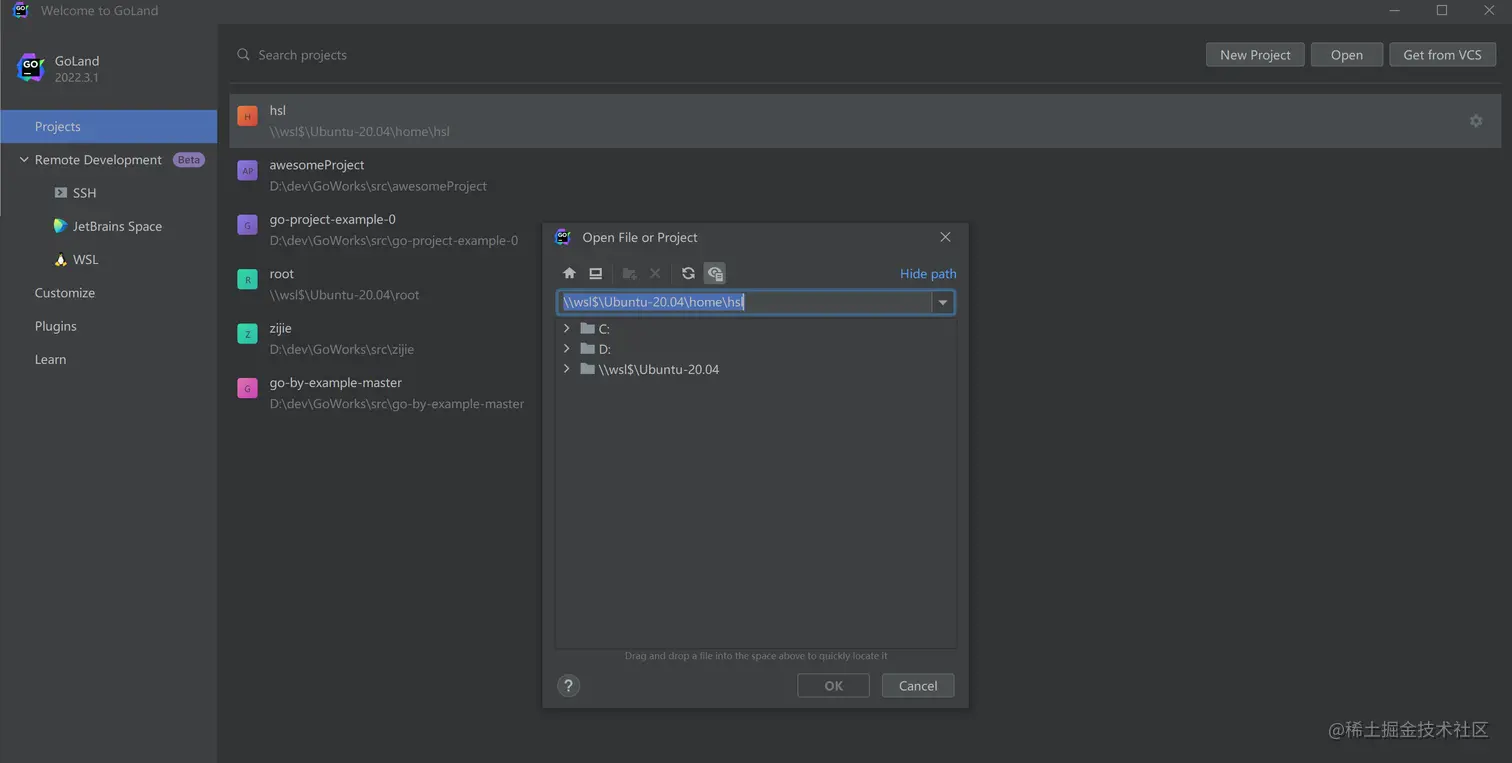Open the SSH remote development entry
Viewport: 1512px width, 763px height.
[x=85, y=193]
